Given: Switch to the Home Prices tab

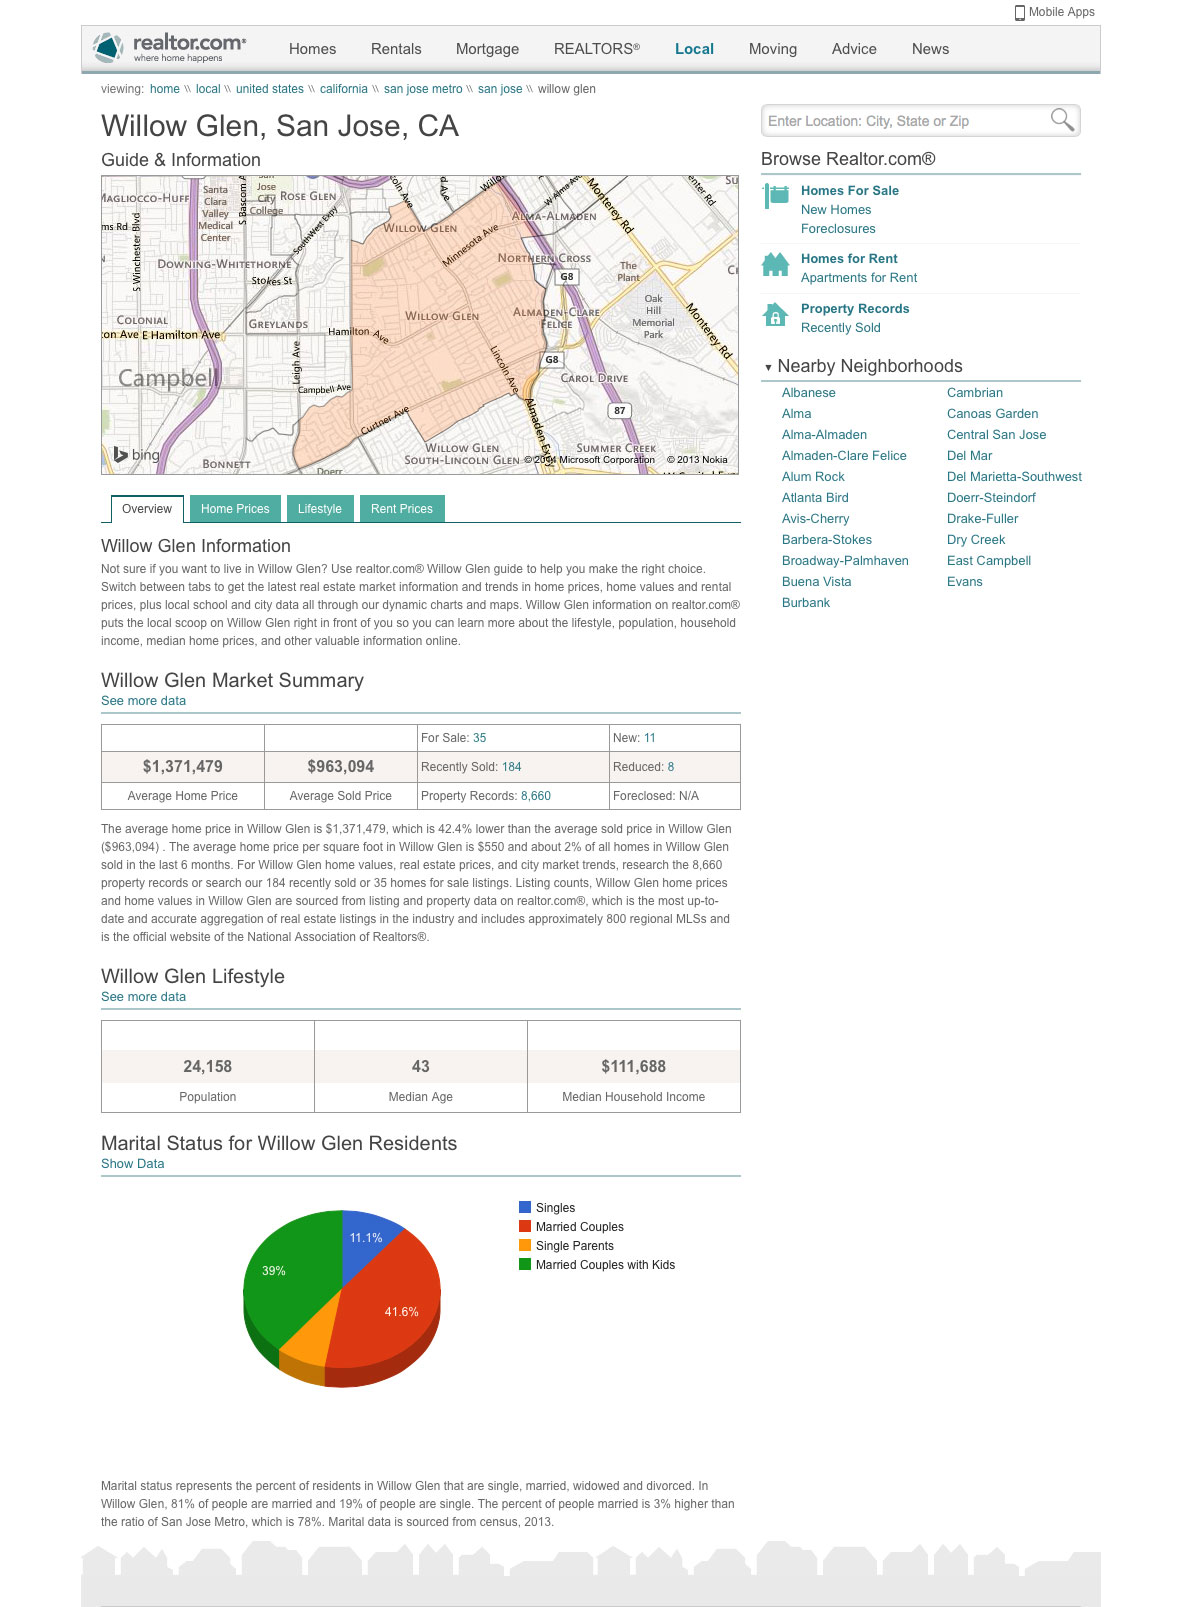Looking at the screenshot, I should (235, 509).
